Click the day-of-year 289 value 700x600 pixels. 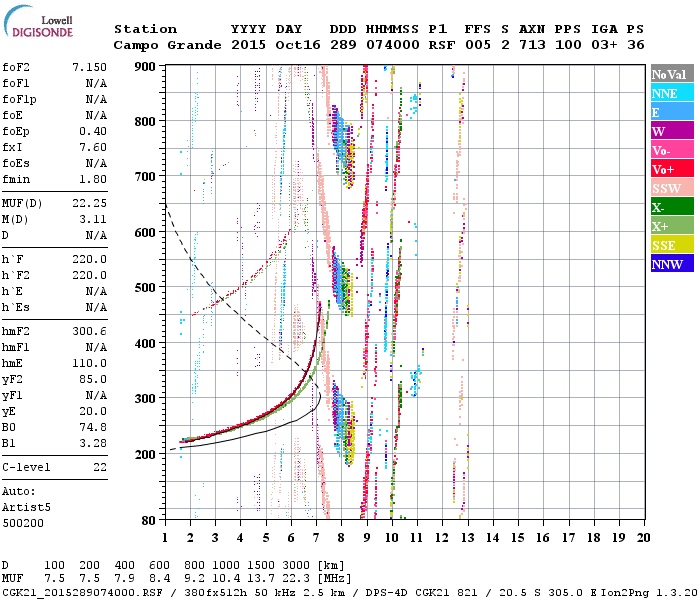pyautogui.click(x=343, y=45)
